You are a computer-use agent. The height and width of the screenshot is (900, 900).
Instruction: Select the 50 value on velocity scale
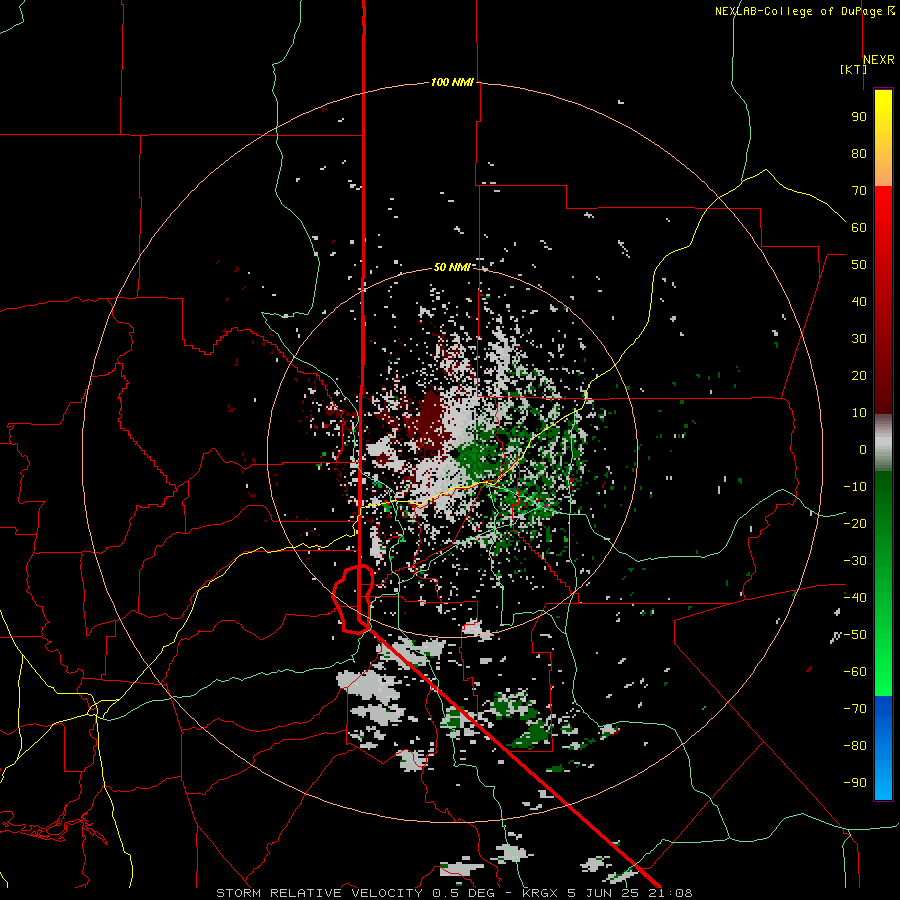[859, 265]
